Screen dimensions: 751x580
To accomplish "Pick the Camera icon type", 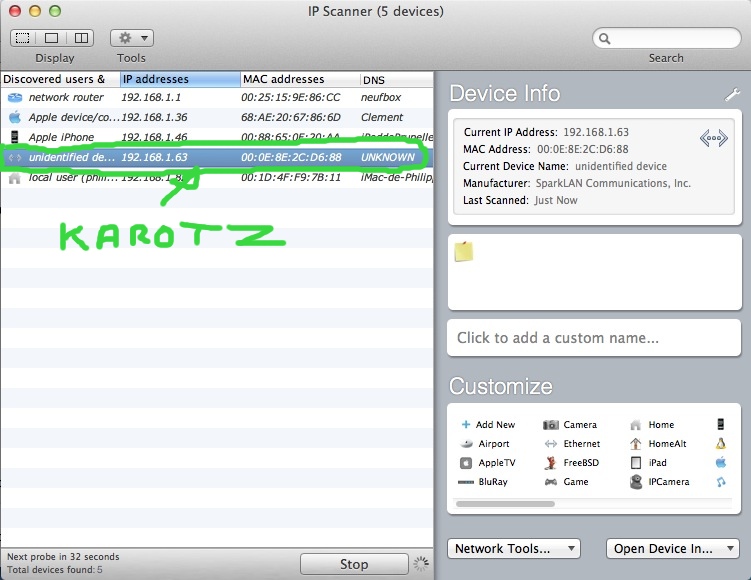I will point(570,424).
